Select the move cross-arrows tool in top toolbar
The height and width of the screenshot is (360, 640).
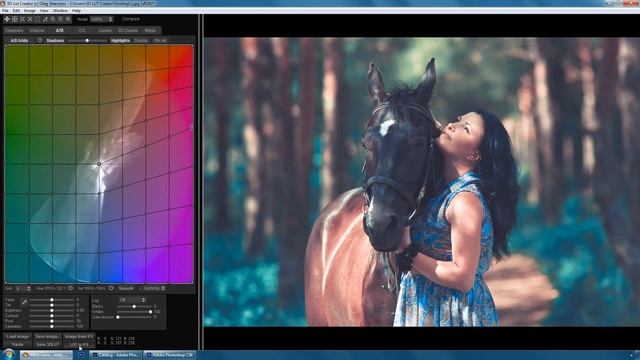[x=7, y=19]
